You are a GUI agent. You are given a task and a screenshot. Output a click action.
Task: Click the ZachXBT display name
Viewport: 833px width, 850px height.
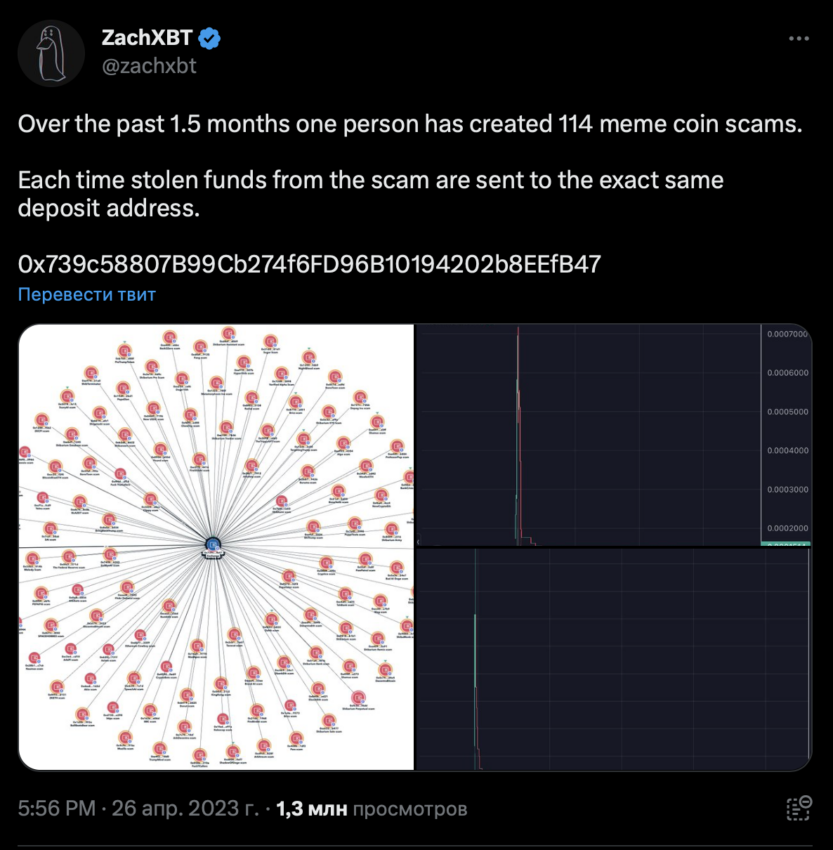(x=147, y=38)
